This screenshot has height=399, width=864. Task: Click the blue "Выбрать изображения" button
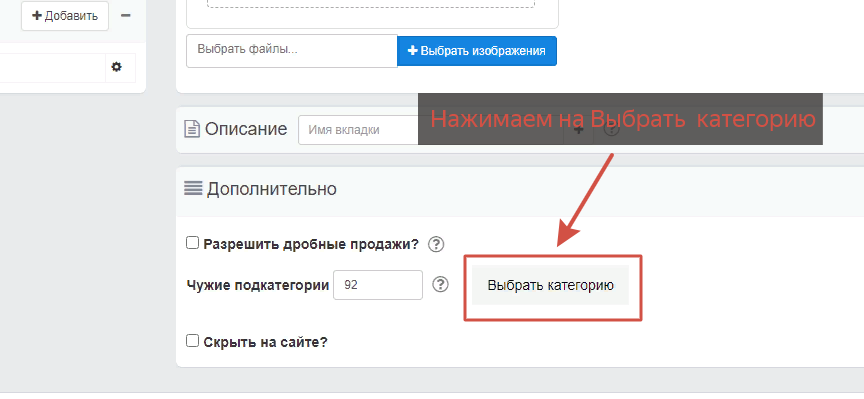point(477,51)
